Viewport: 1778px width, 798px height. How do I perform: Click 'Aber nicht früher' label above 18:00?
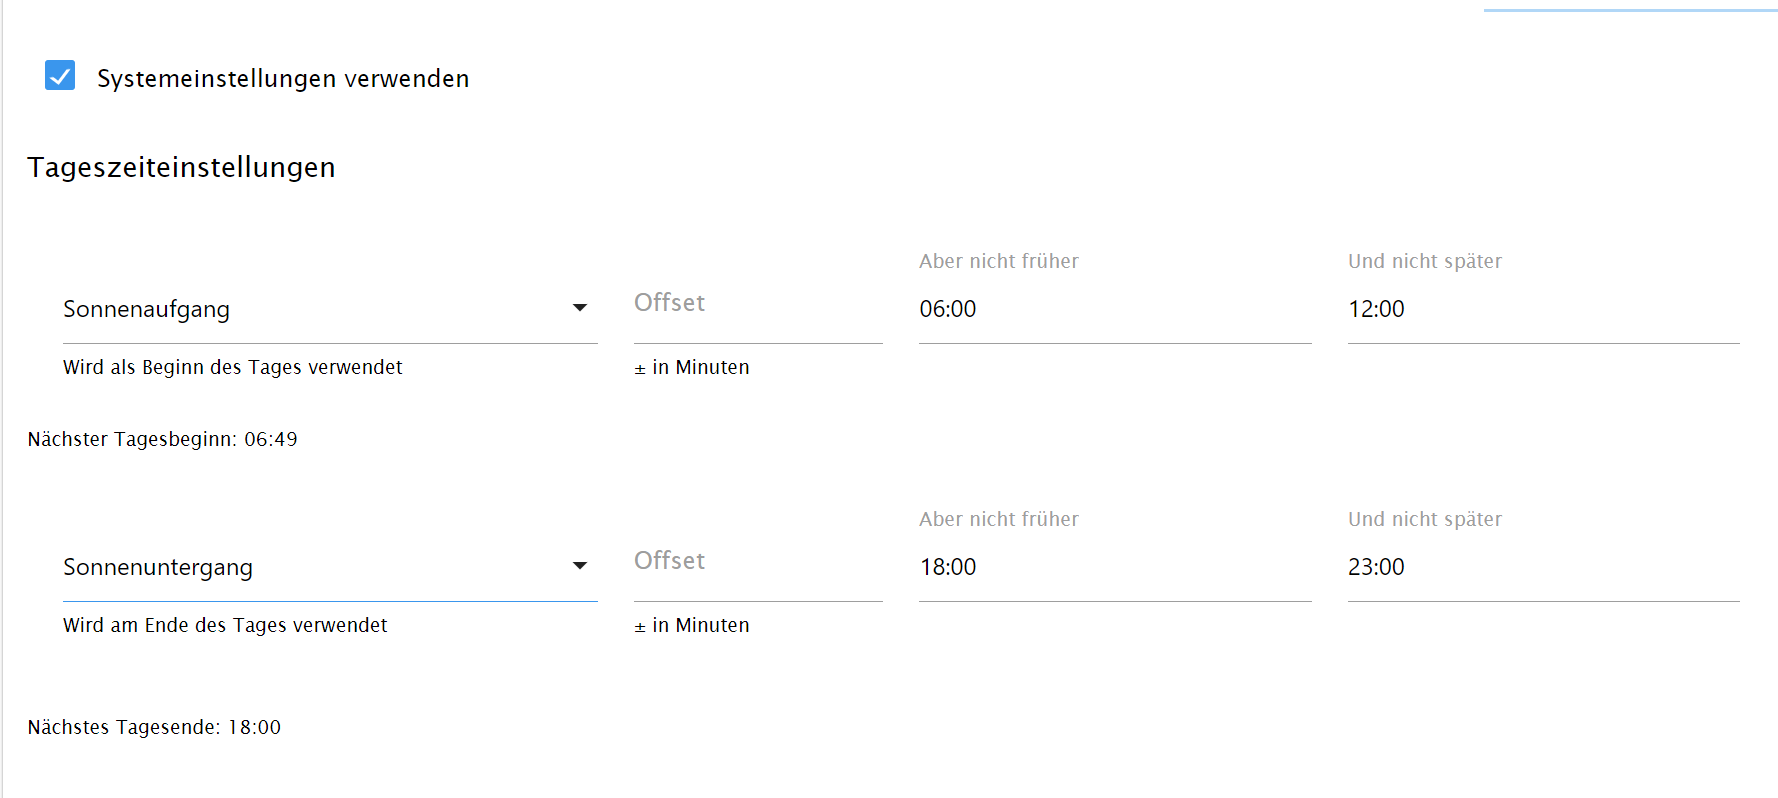998,519
